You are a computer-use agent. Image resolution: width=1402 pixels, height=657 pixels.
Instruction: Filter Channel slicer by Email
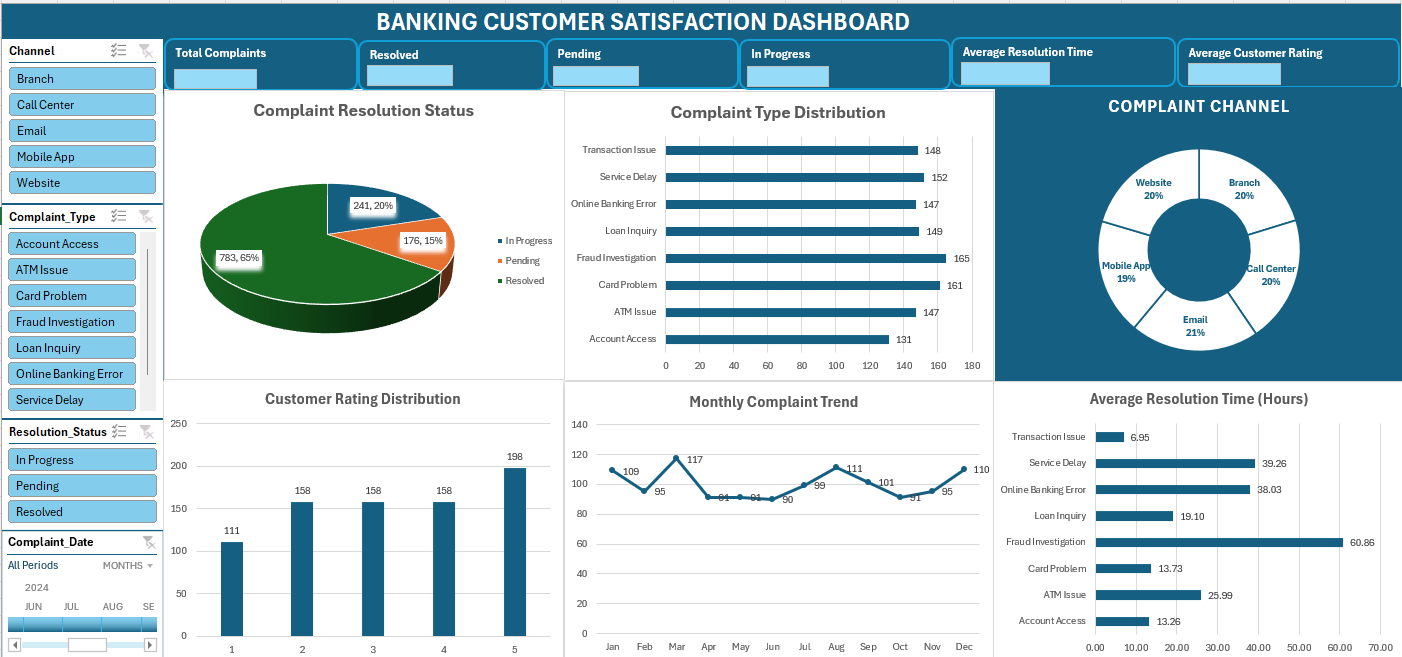click(x=82, y=131)
